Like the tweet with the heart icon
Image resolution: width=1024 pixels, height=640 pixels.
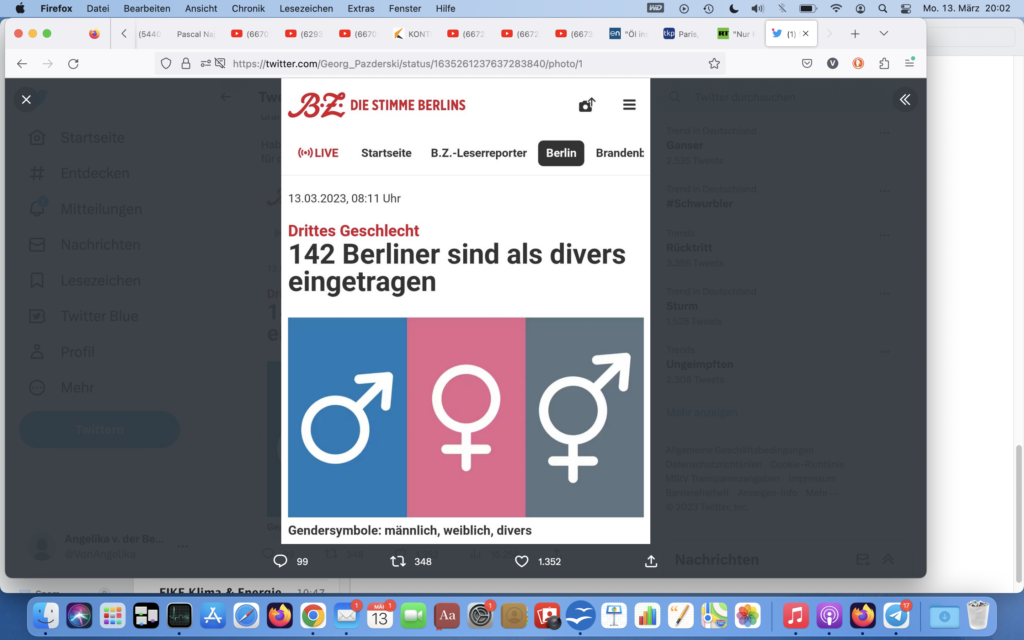click(521, 561)
